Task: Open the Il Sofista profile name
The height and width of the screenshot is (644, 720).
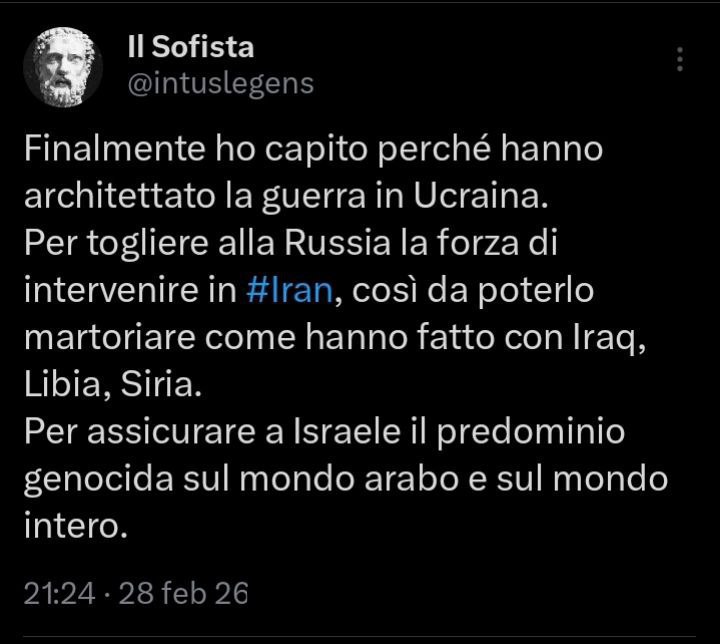Action: tap(191, 46)
